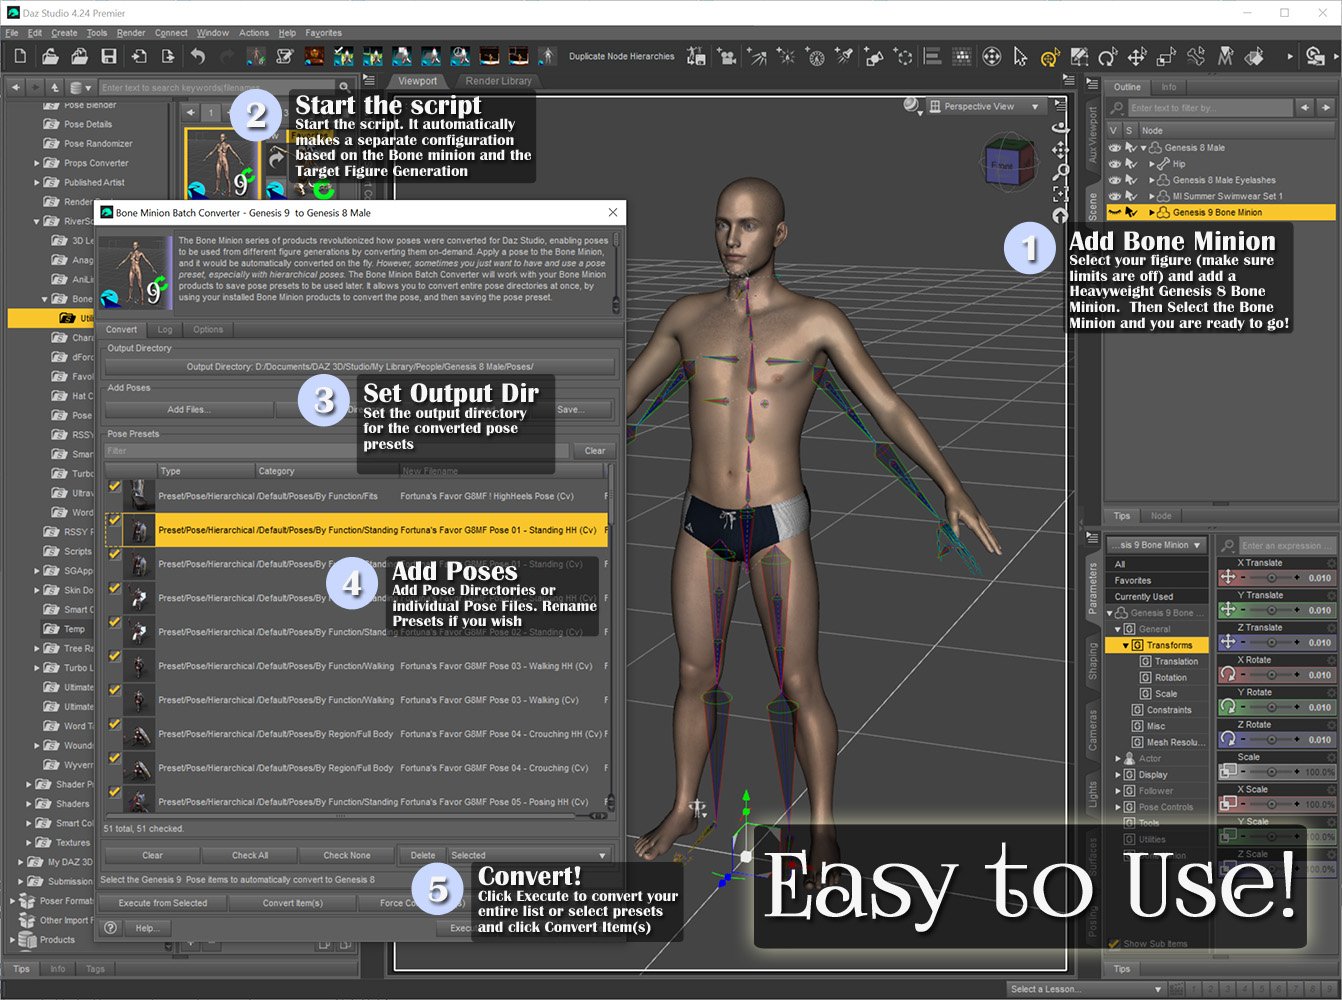
Task: Uncheck Pose 04 - Crouching (Cv) row
Action: tap(114, 759)
